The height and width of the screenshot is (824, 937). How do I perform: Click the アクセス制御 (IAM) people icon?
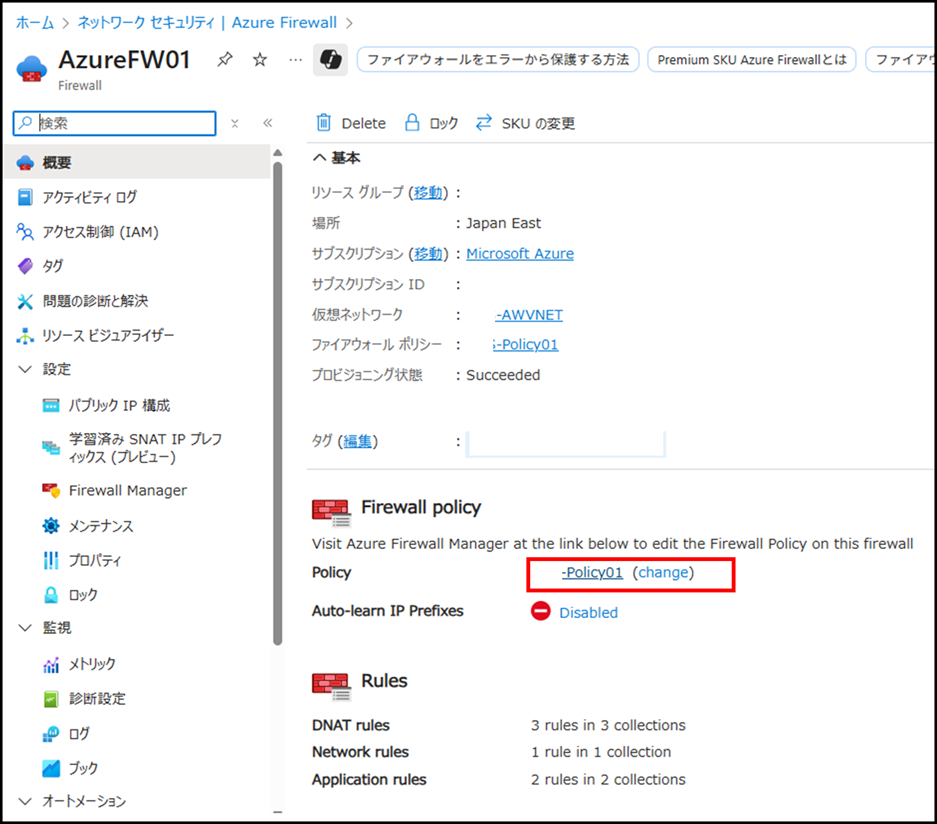point(25,232)
